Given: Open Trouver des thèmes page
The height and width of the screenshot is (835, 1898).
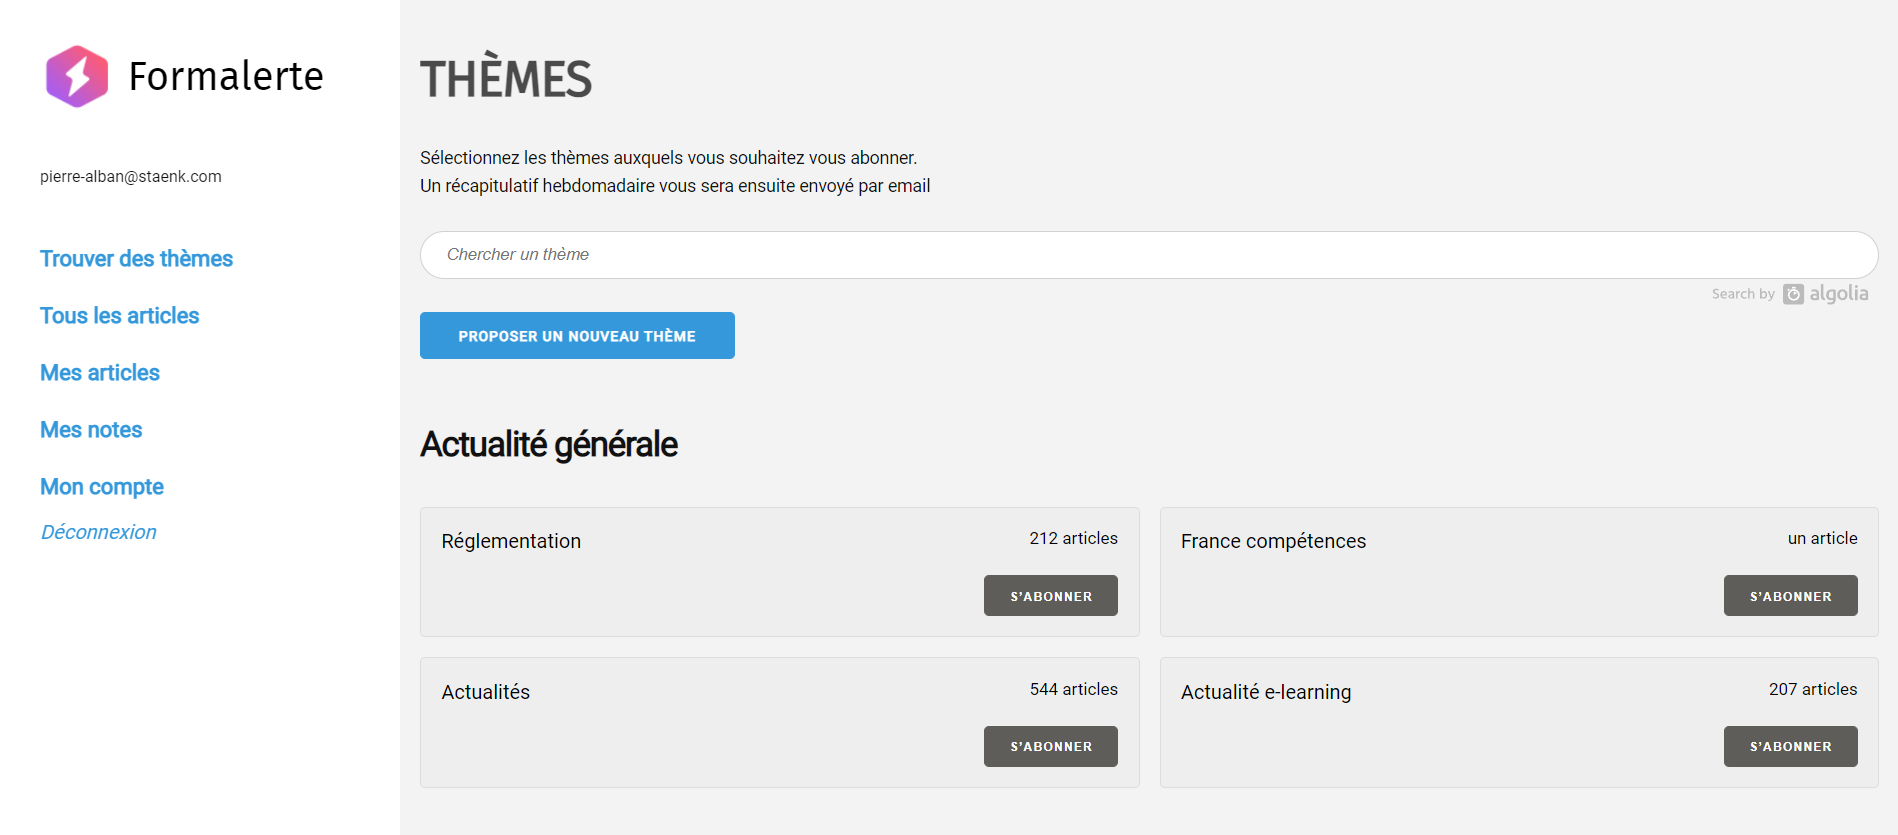Looking at the screenshot, I should click(x=136, y=259).
